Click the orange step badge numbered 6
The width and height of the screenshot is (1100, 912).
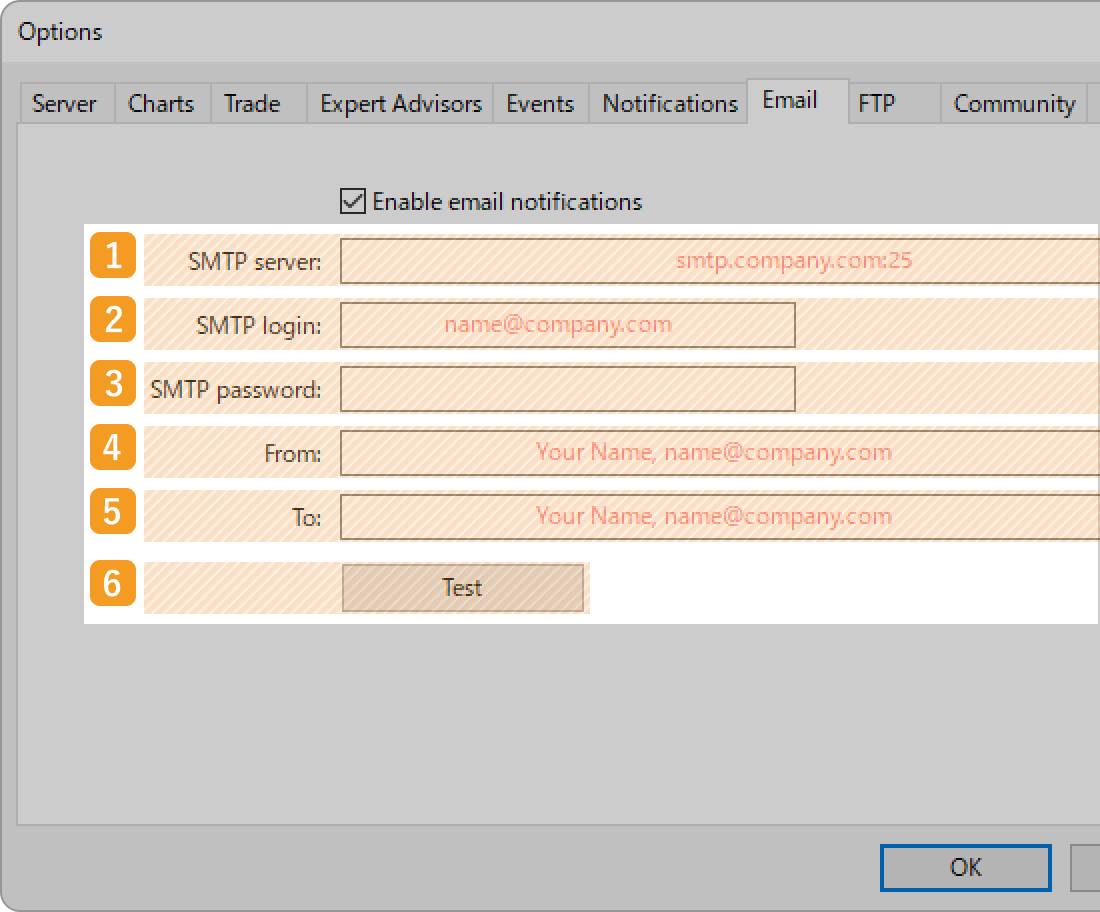point(112,584)
